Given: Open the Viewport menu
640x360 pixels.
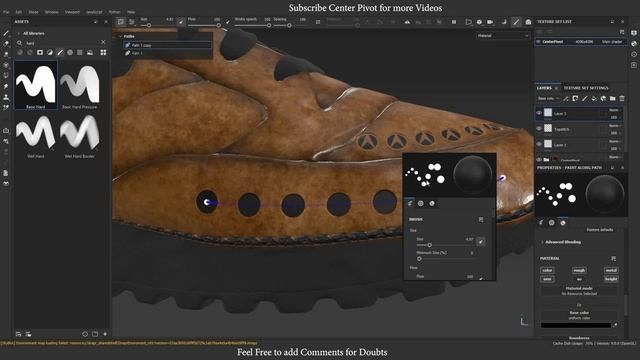Looking at the screenshot, I should [x=72, y=12].
